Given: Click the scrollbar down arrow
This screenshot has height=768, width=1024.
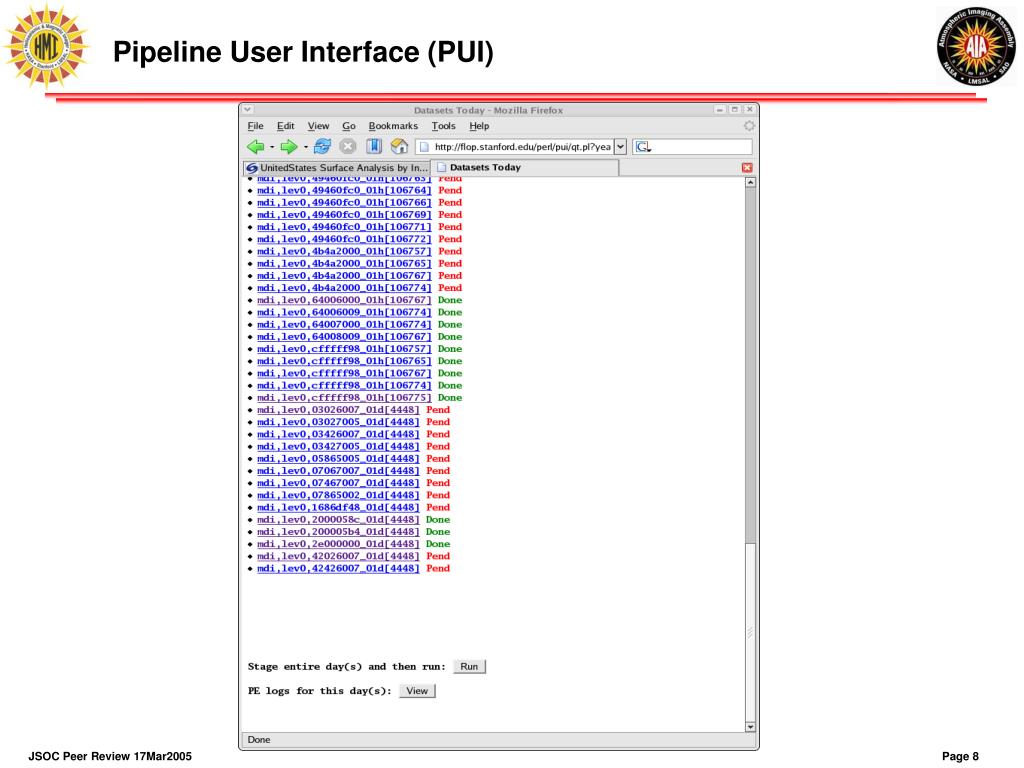Looking at the screenshot, I should click(x=750, y=726).
